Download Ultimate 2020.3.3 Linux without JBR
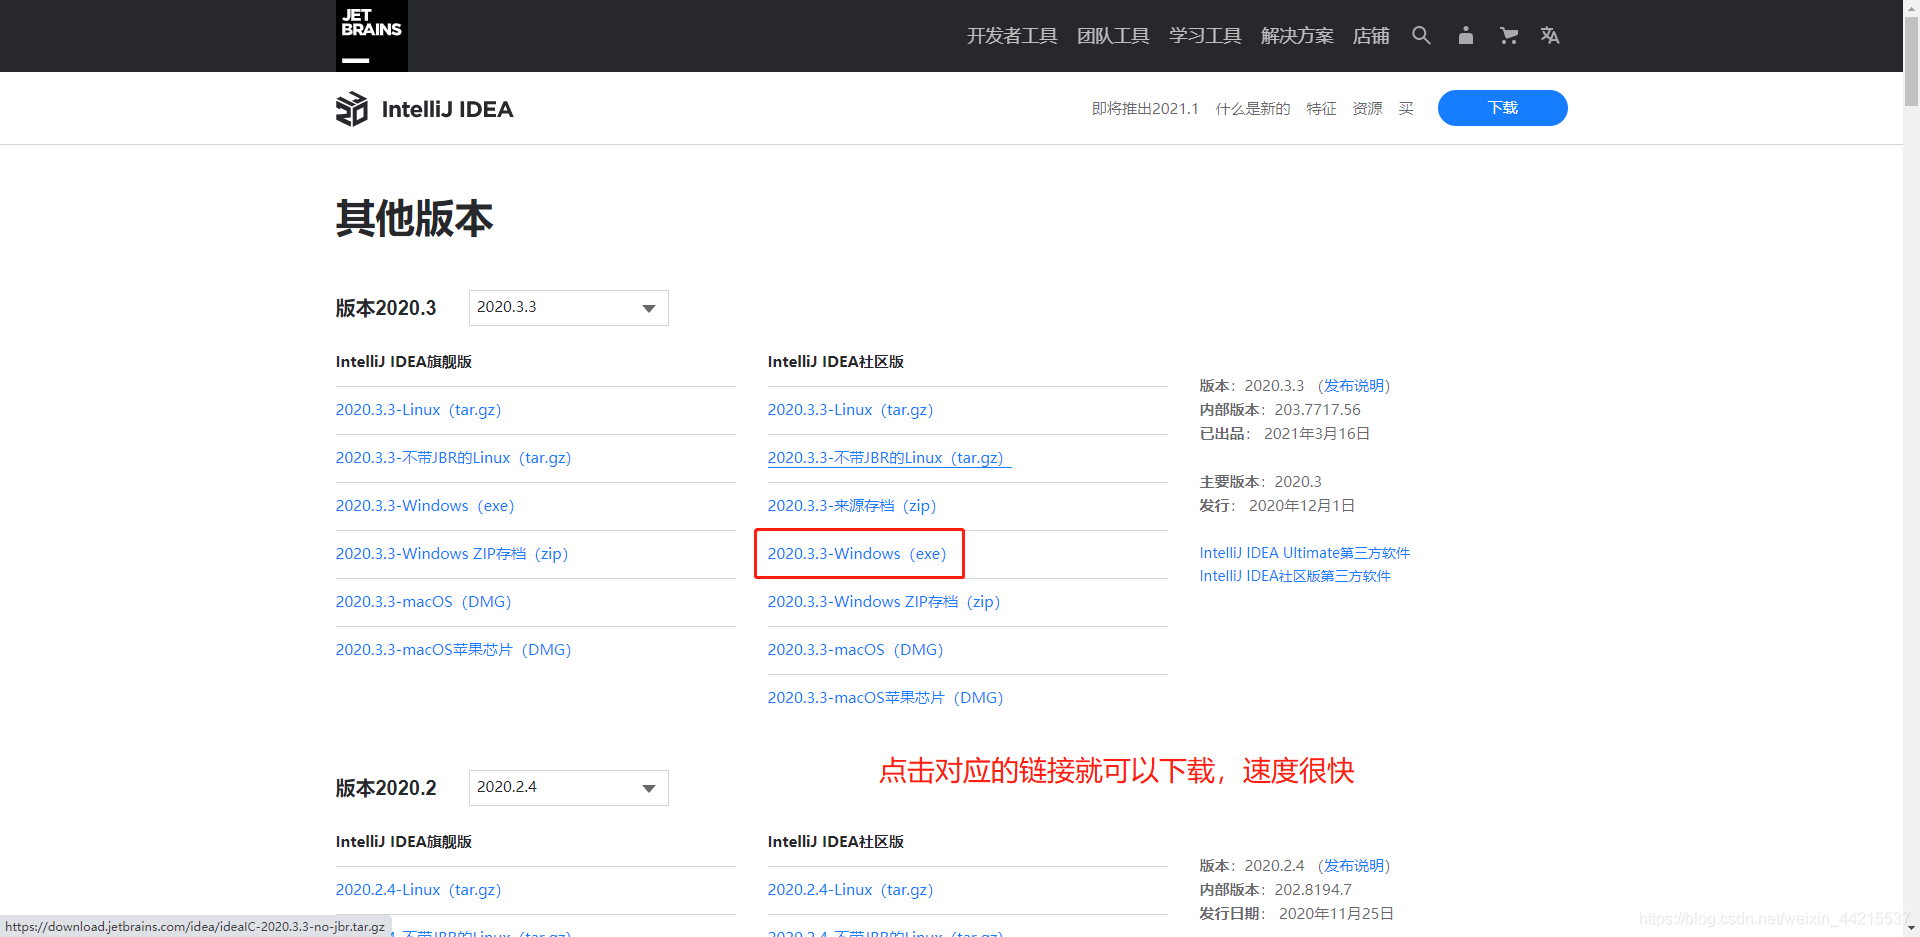1920x937 pixels. 453,458
